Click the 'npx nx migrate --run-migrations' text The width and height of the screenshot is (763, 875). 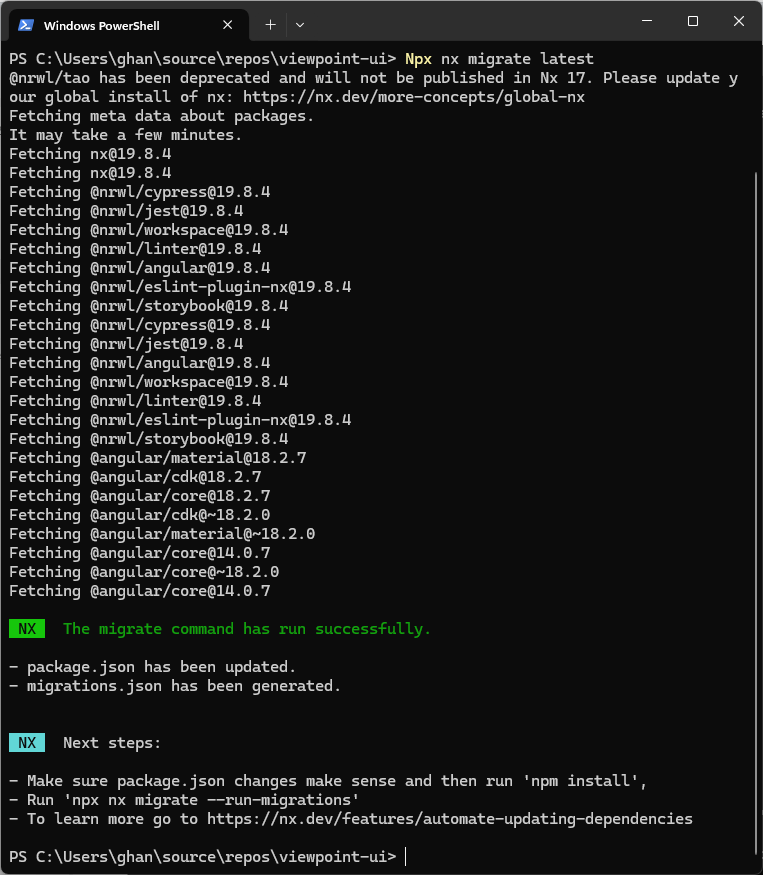point(211,800)
